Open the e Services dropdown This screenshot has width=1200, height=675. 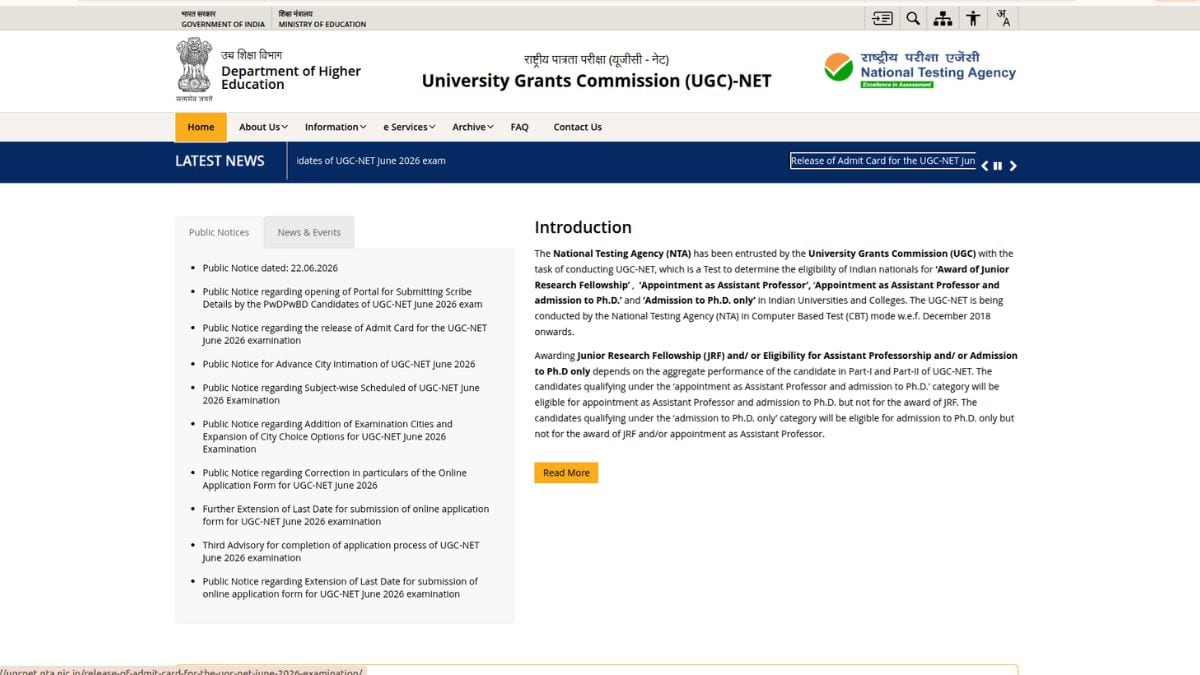[409, 127]
